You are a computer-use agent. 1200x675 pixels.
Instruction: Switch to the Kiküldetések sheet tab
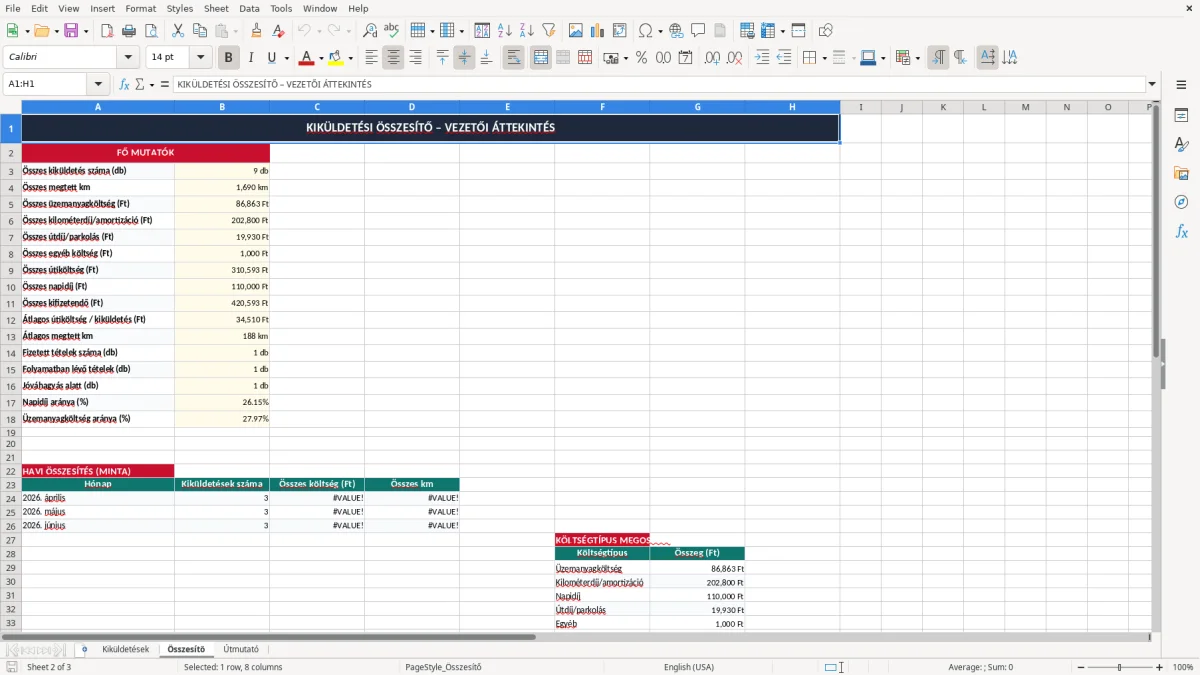pos(125,649)
